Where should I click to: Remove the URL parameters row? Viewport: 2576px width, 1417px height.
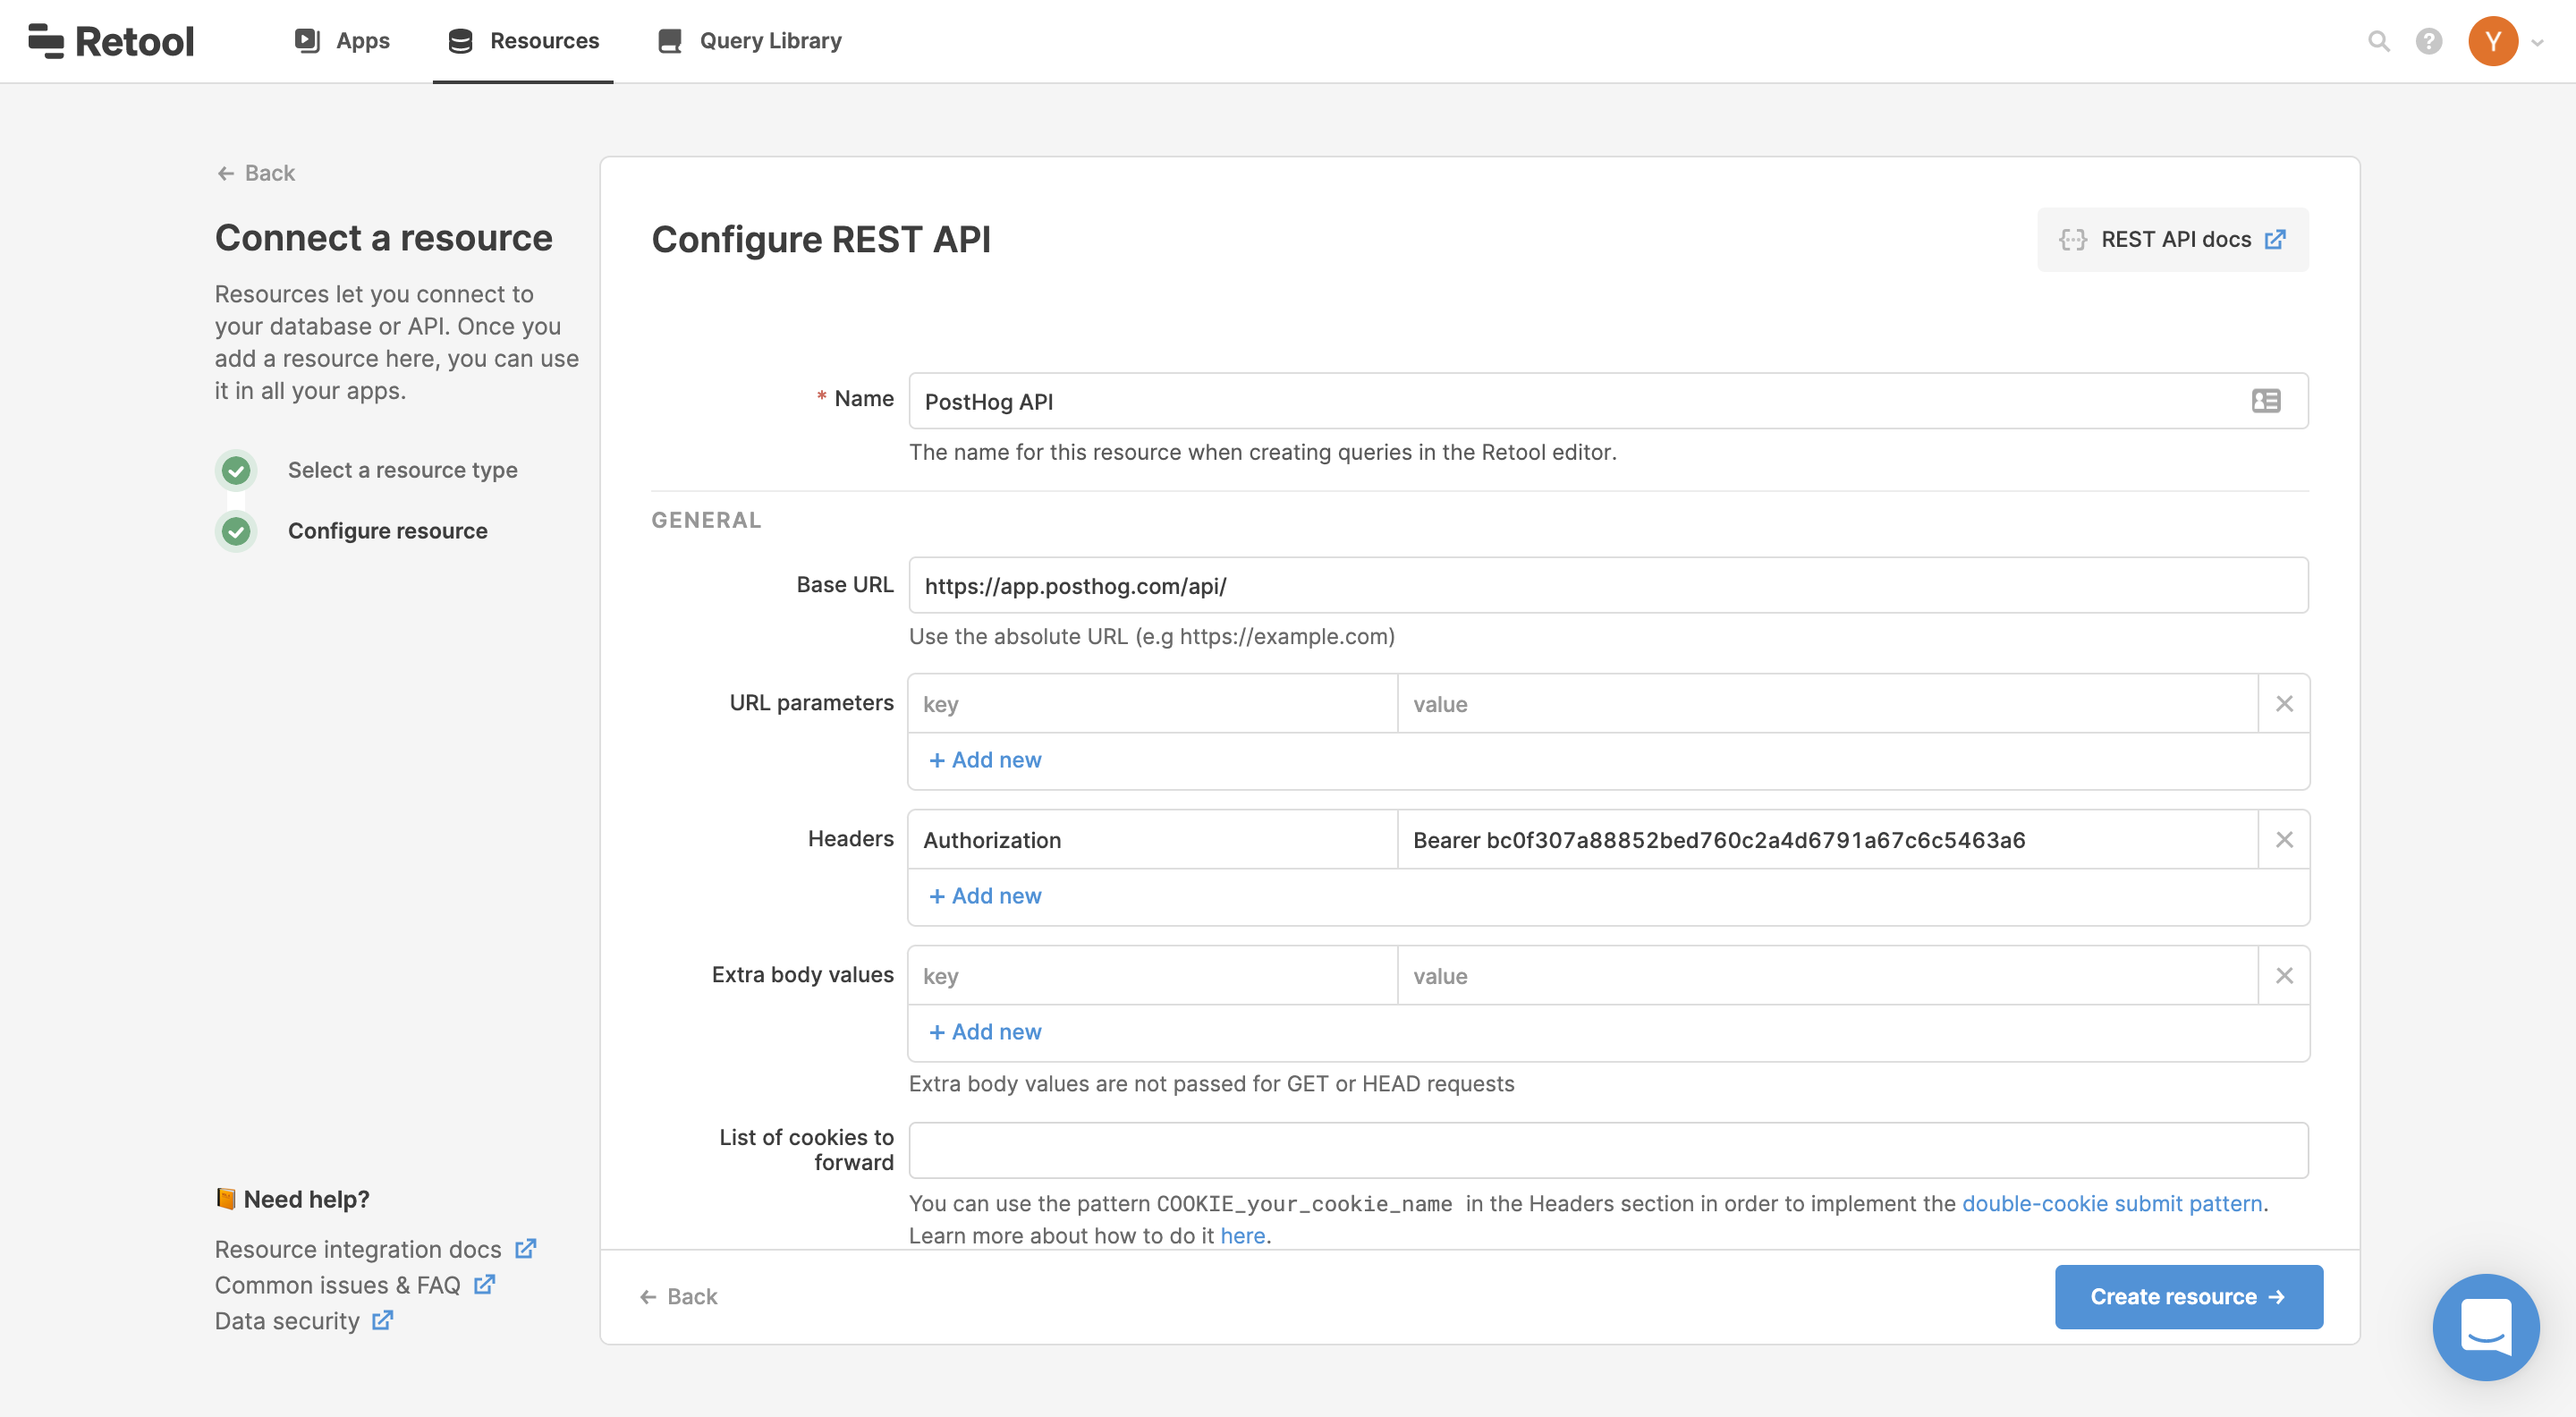click(2284, 703)
